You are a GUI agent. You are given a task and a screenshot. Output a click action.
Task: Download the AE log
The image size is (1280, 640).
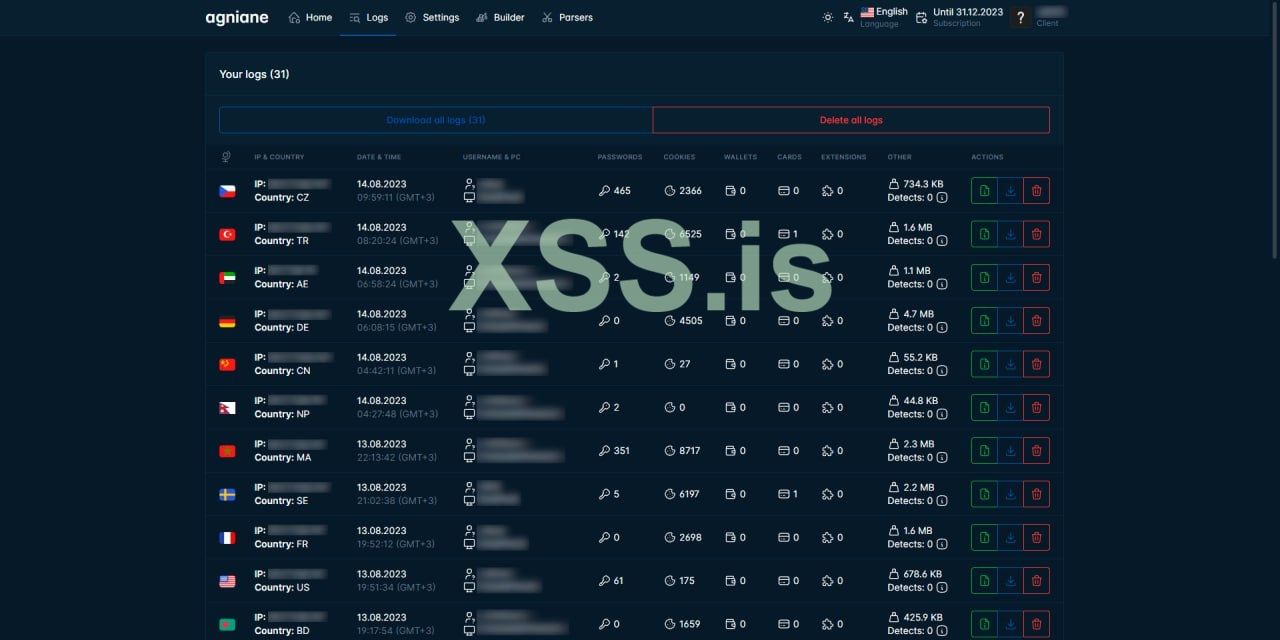[1010, 277]
